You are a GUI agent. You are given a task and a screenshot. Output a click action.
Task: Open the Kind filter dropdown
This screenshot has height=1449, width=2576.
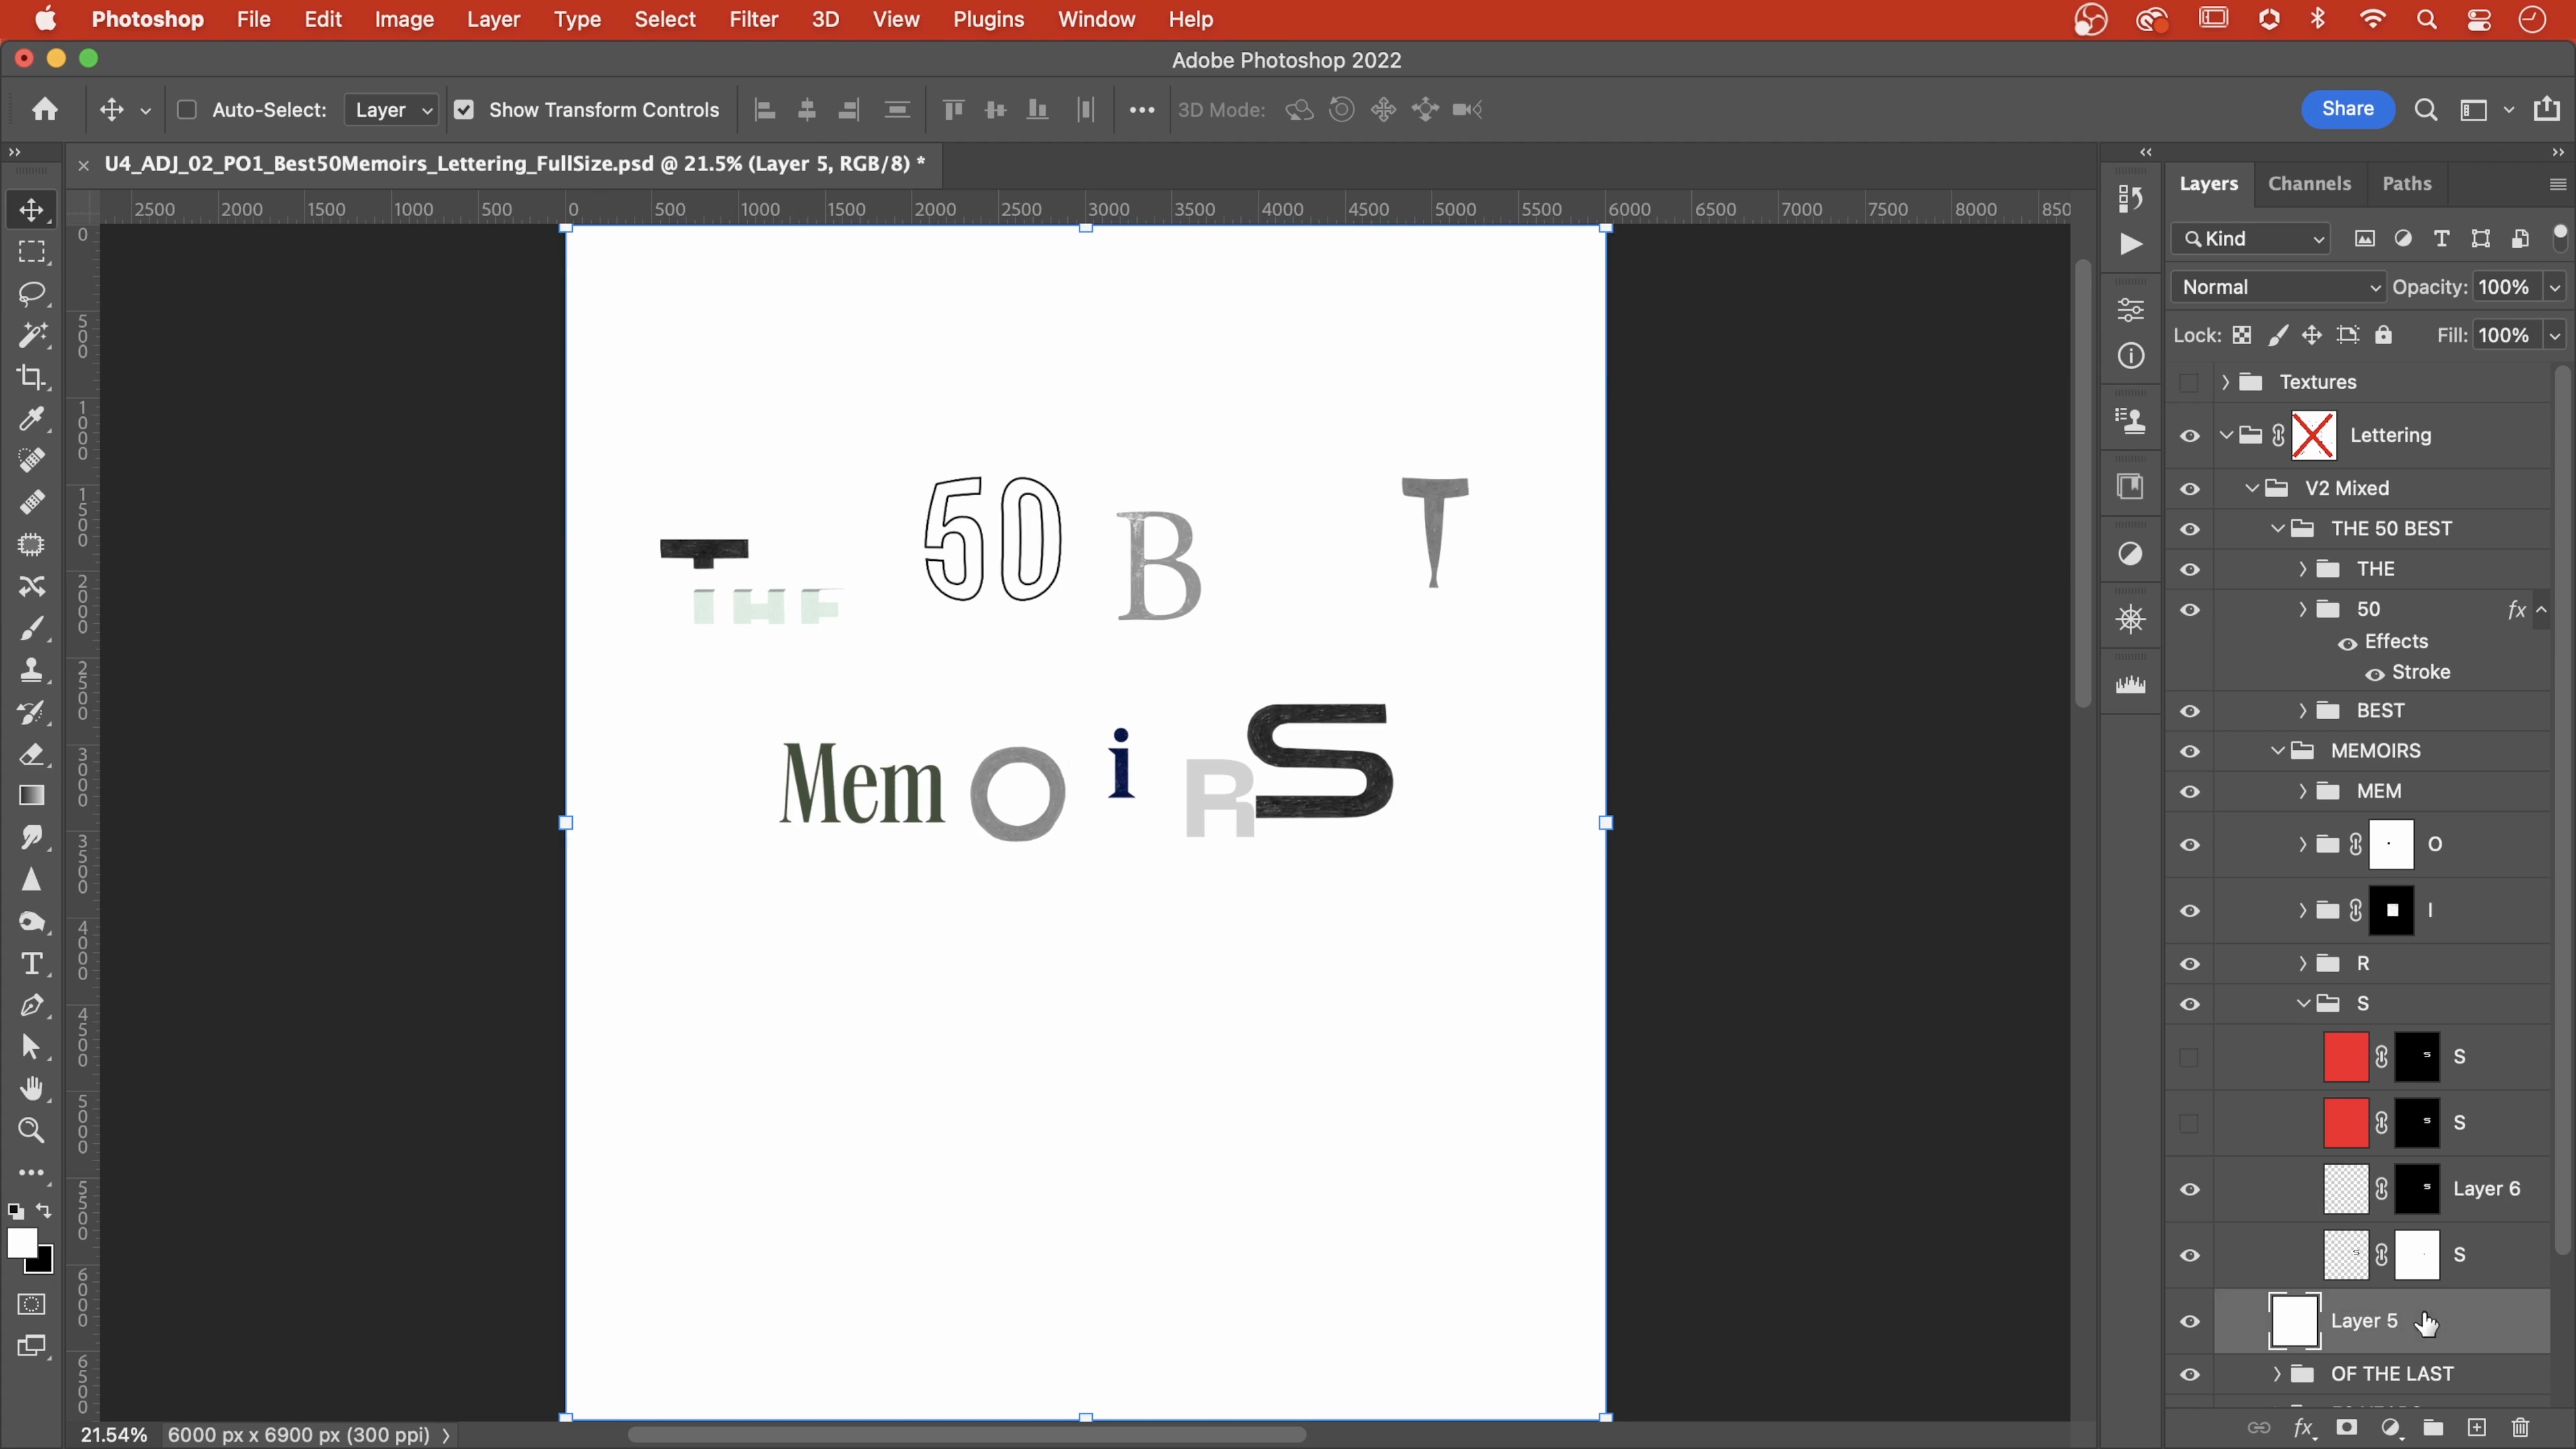tap(2252, 239)
